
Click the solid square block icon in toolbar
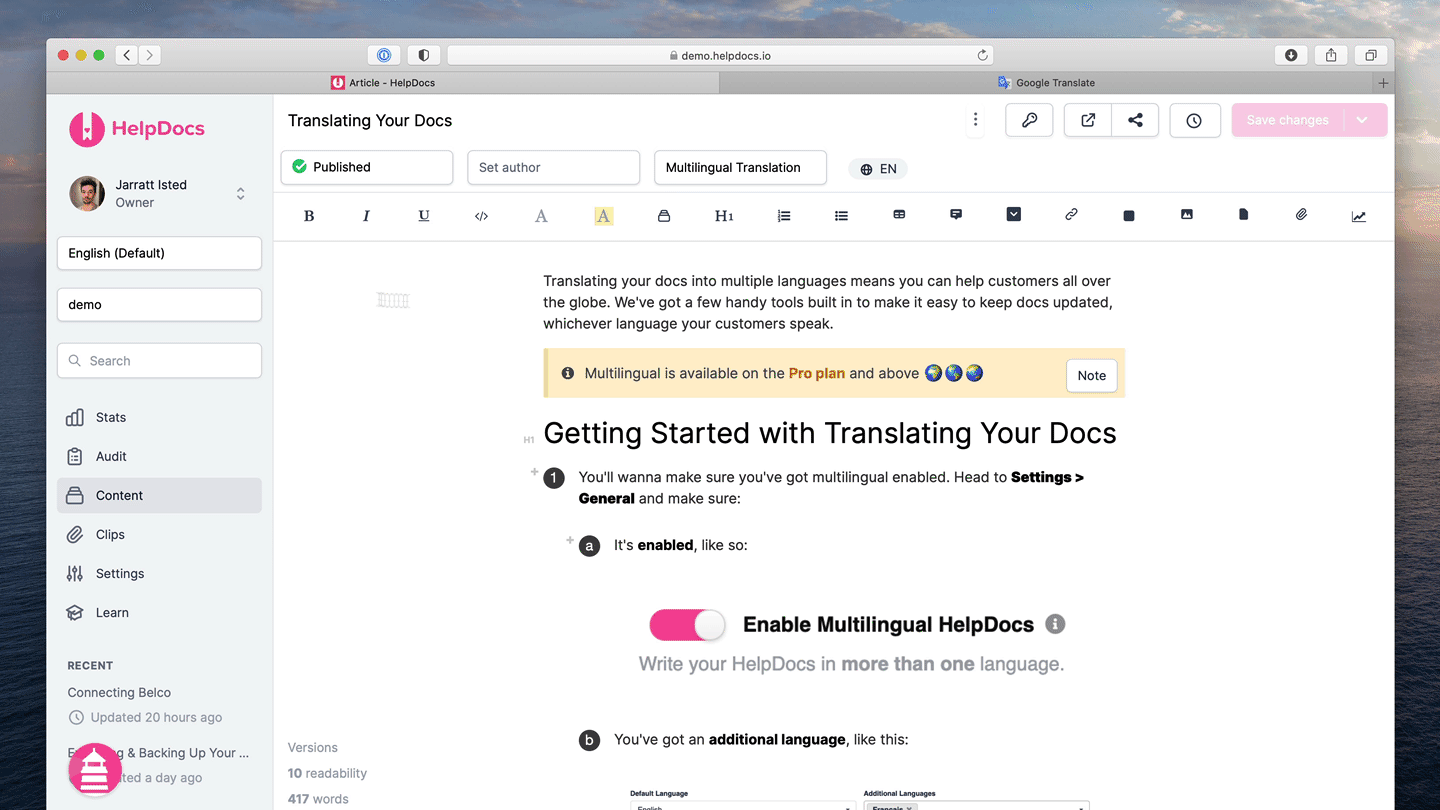(1129, 216)
